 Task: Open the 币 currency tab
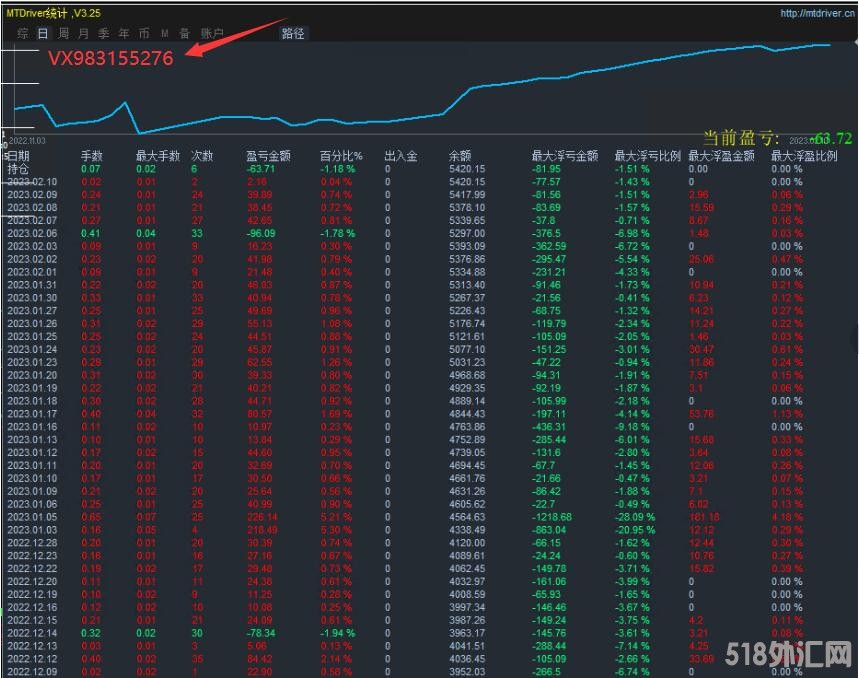144,33
